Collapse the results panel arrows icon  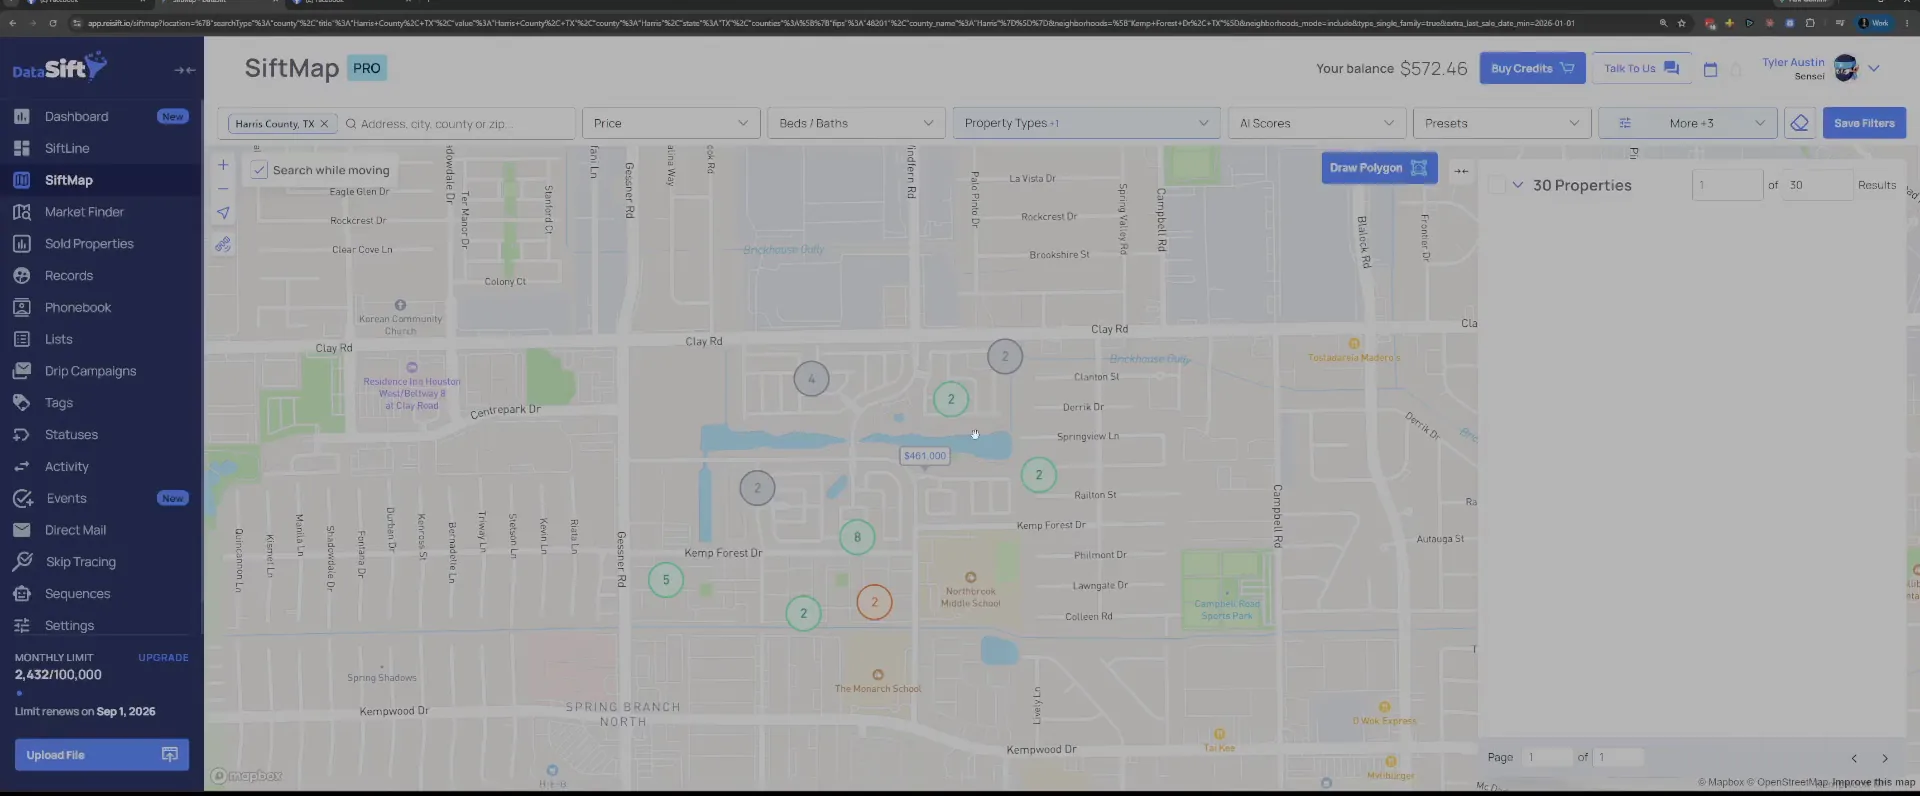pyautogui.click(x=1461, y=171)
